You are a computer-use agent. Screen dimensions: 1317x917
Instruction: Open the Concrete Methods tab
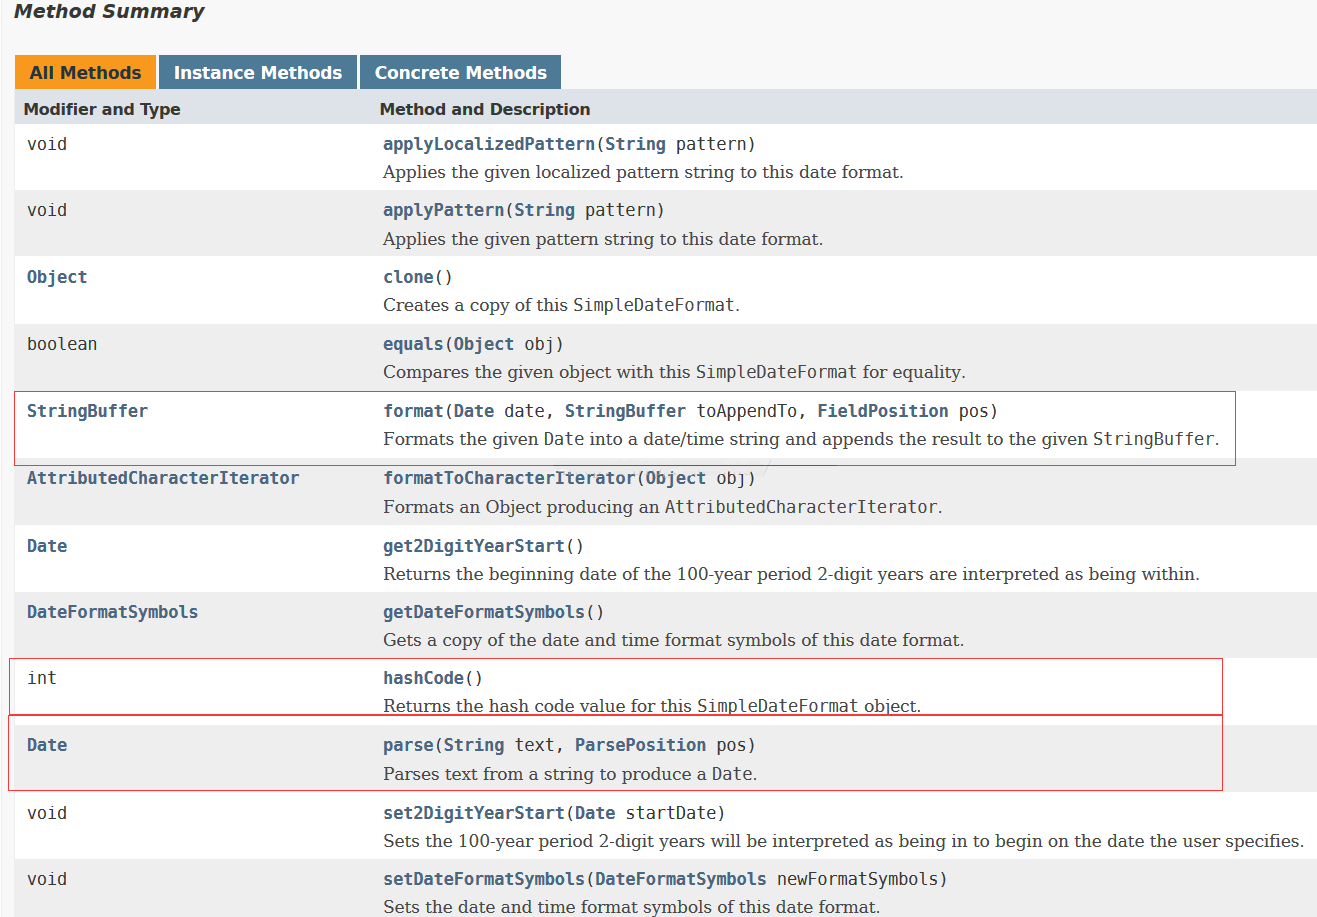click(460, 73)
